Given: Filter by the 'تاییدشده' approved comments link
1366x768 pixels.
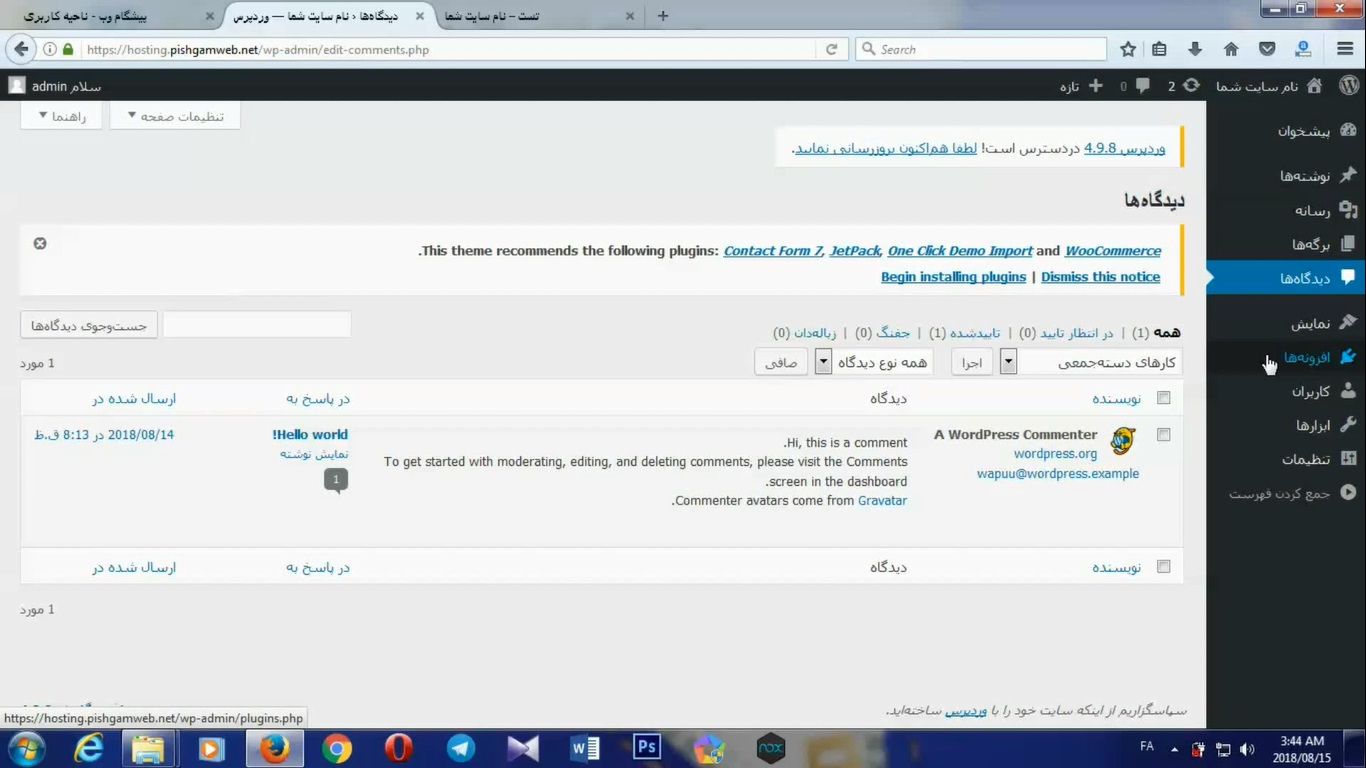Looking at the screenshot, I should pyautogui.click(x=975, y=333).
